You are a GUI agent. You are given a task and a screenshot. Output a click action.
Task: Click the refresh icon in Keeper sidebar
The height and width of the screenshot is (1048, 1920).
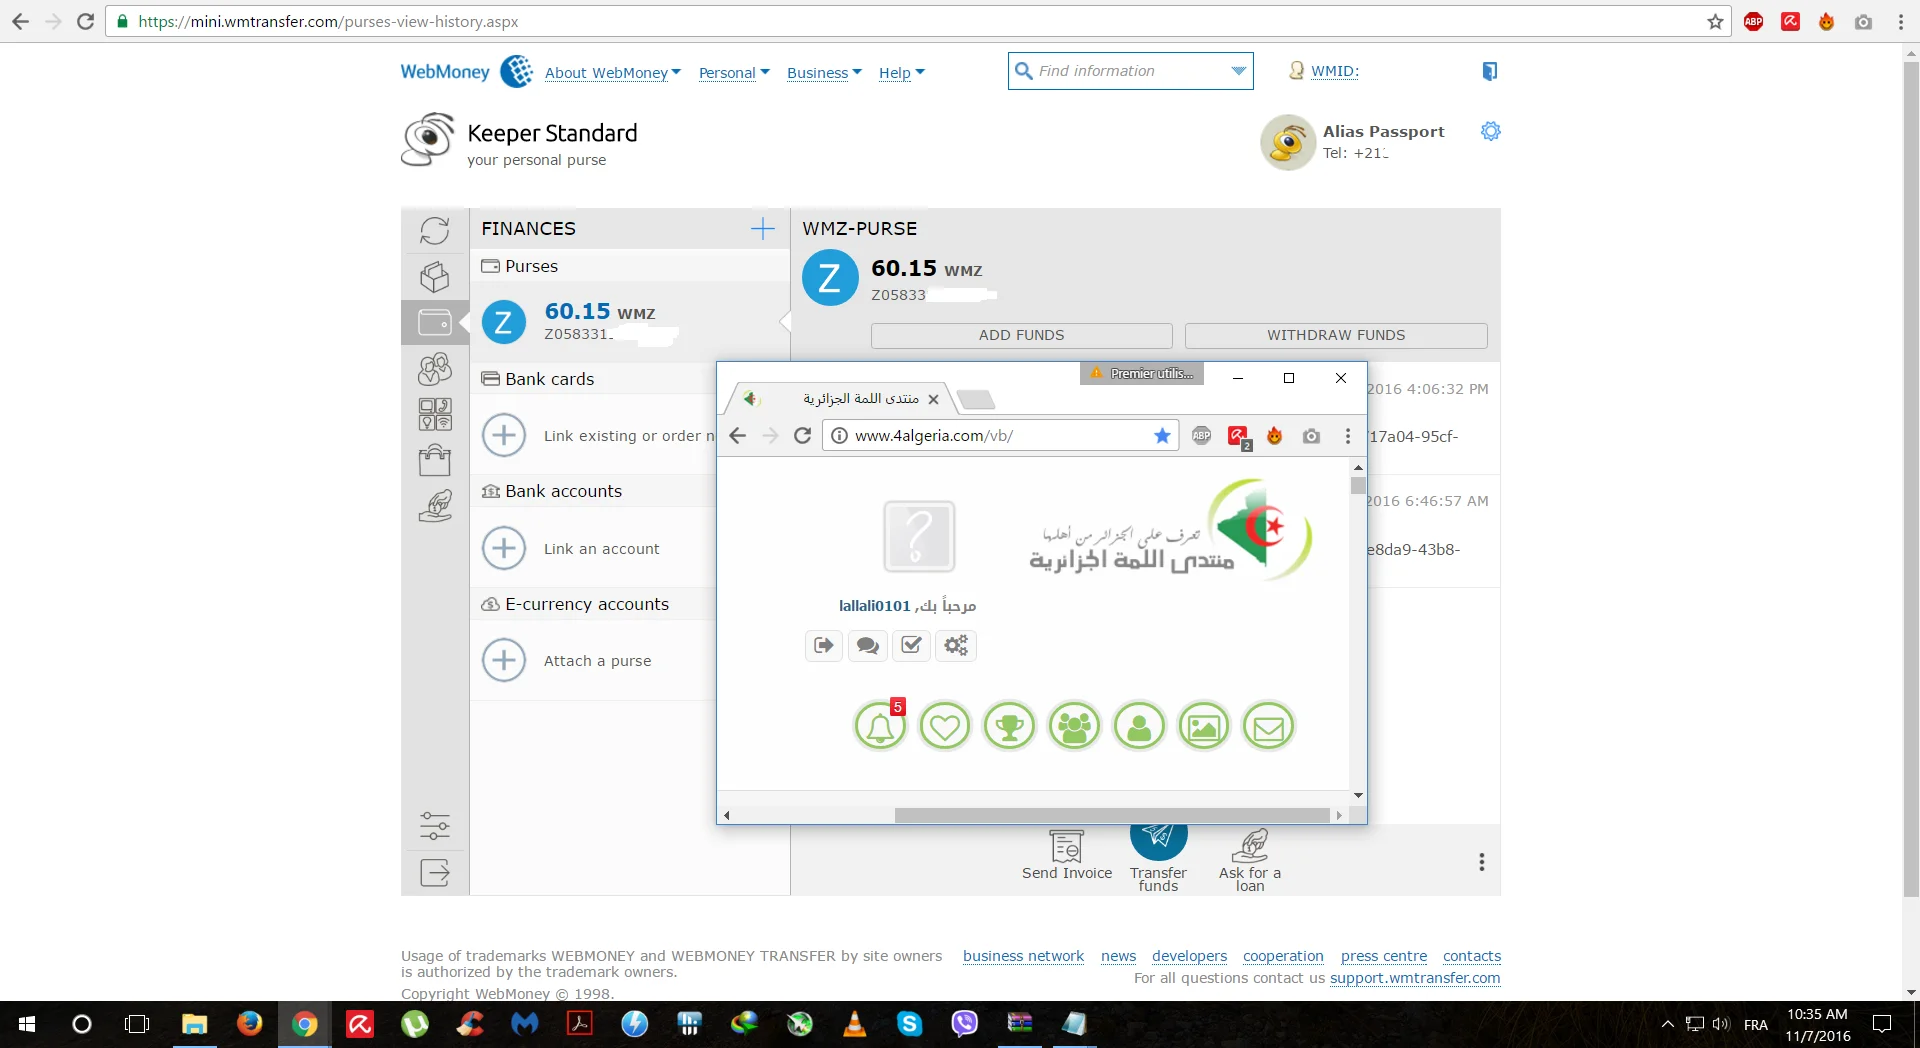tap(434, 231)
